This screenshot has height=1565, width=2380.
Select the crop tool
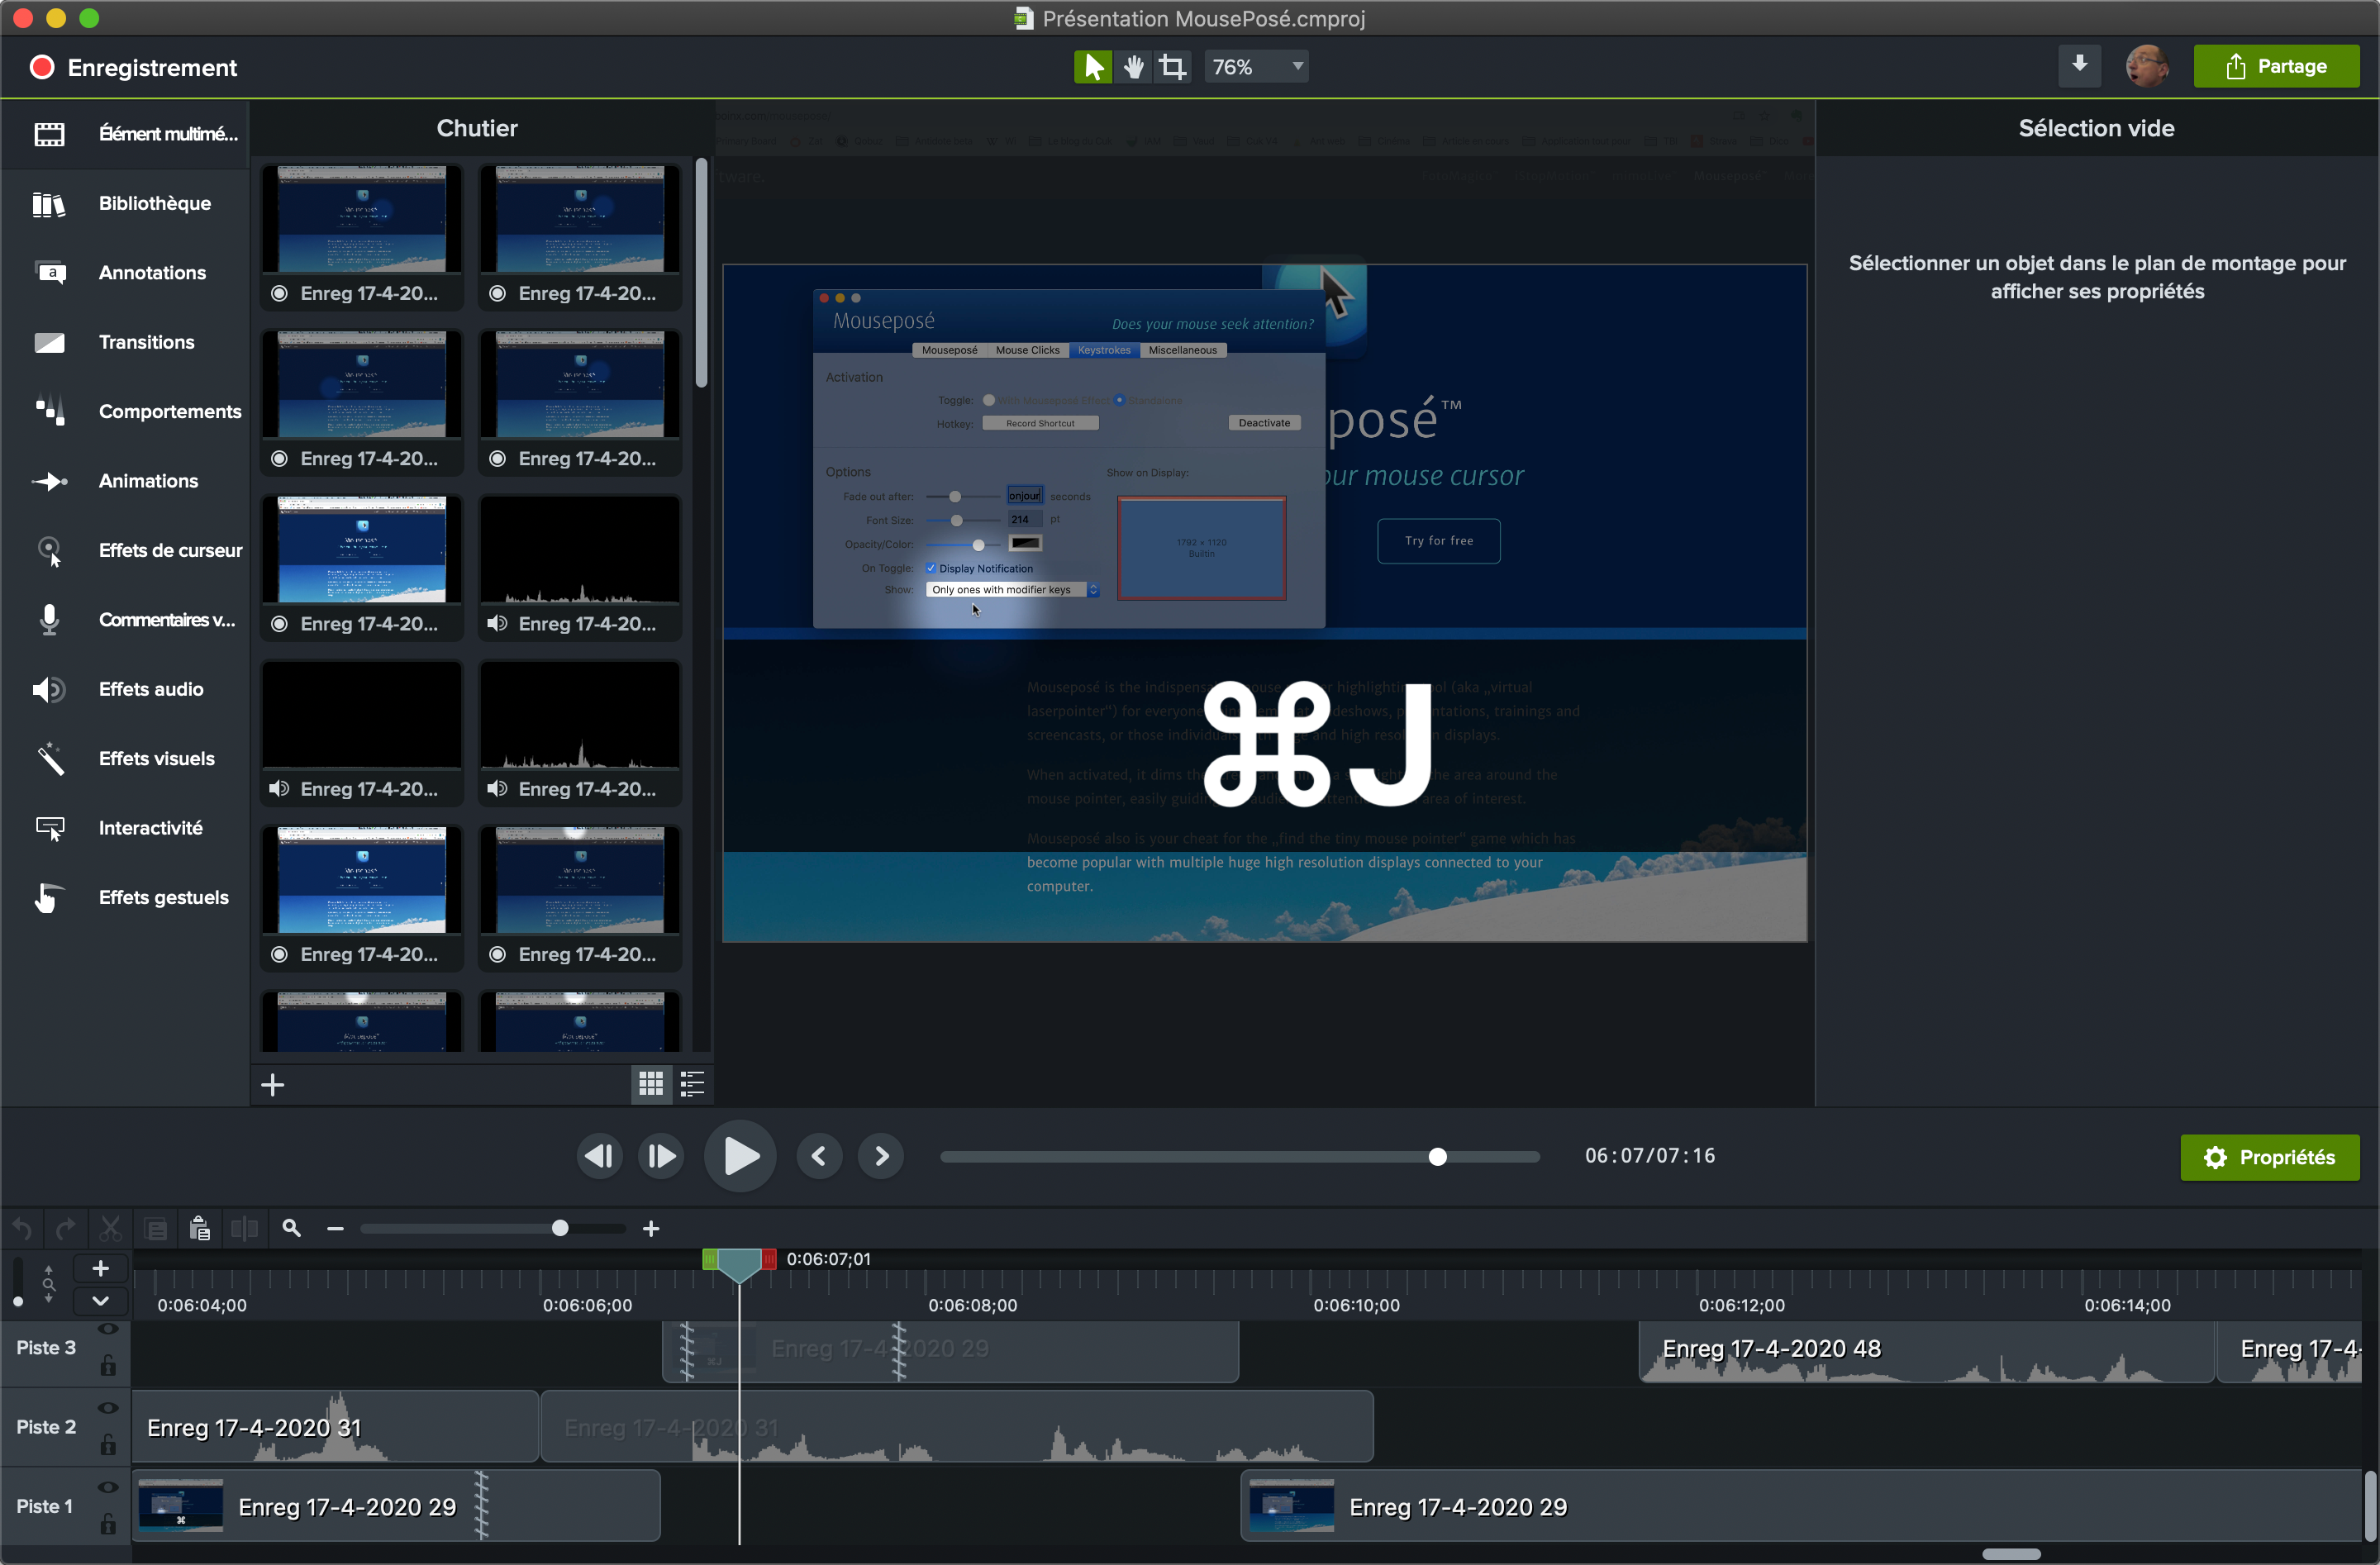[1172, 67]
